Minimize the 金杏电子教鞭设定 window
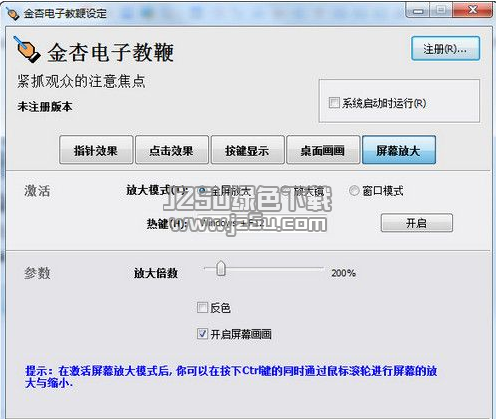The height and width of the screenshot is (419, 496). 418,11
